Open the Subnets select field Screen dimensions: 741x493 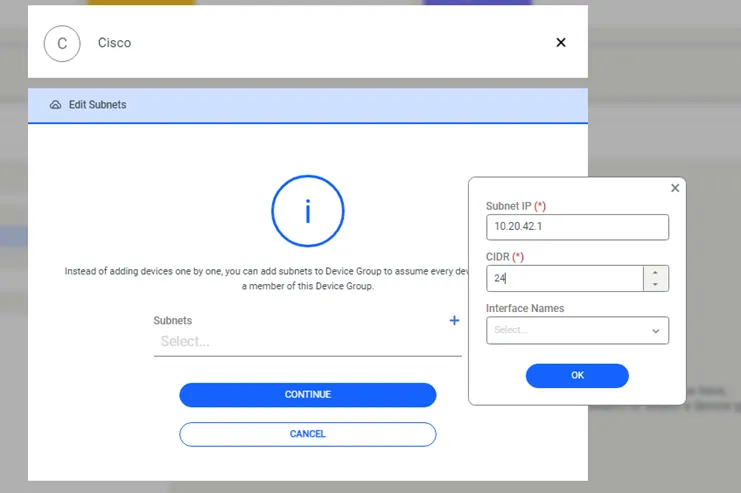point(308,342)
